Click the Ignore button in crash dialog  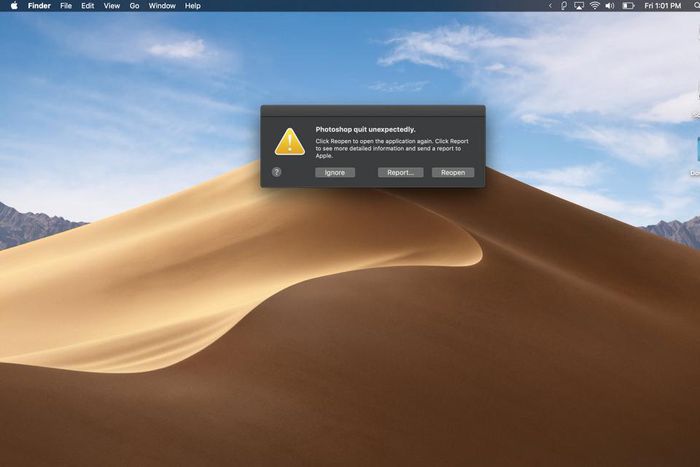[335, 172]
